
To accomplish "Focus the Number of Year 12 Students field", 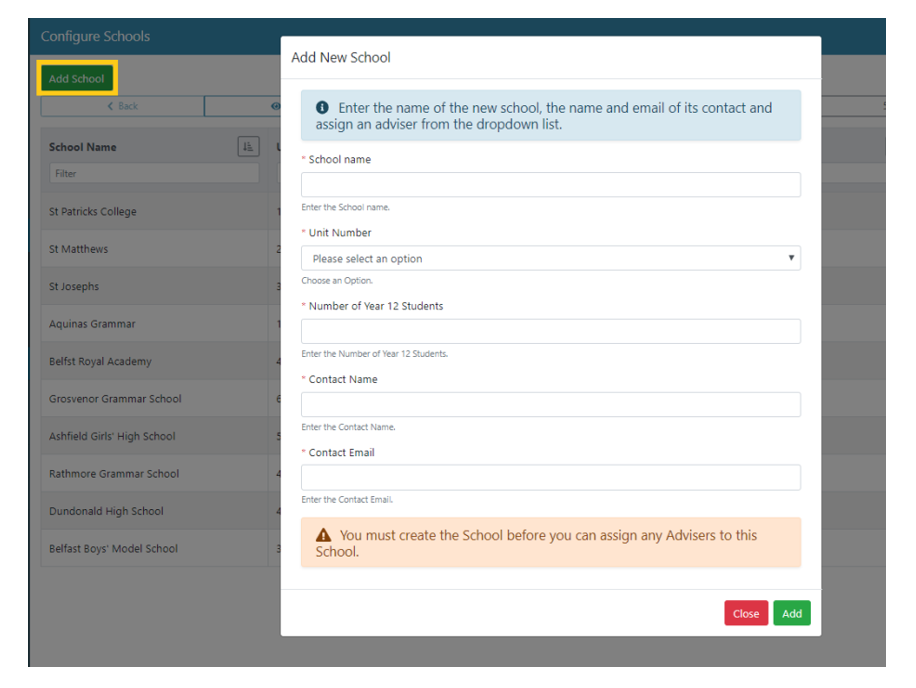I will (x=550, y=331).
